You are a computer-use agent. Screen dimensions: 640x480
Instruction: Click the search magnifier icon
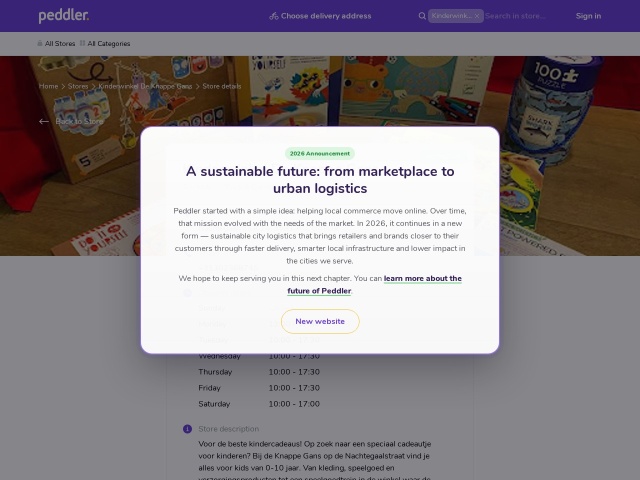[422, 16]
